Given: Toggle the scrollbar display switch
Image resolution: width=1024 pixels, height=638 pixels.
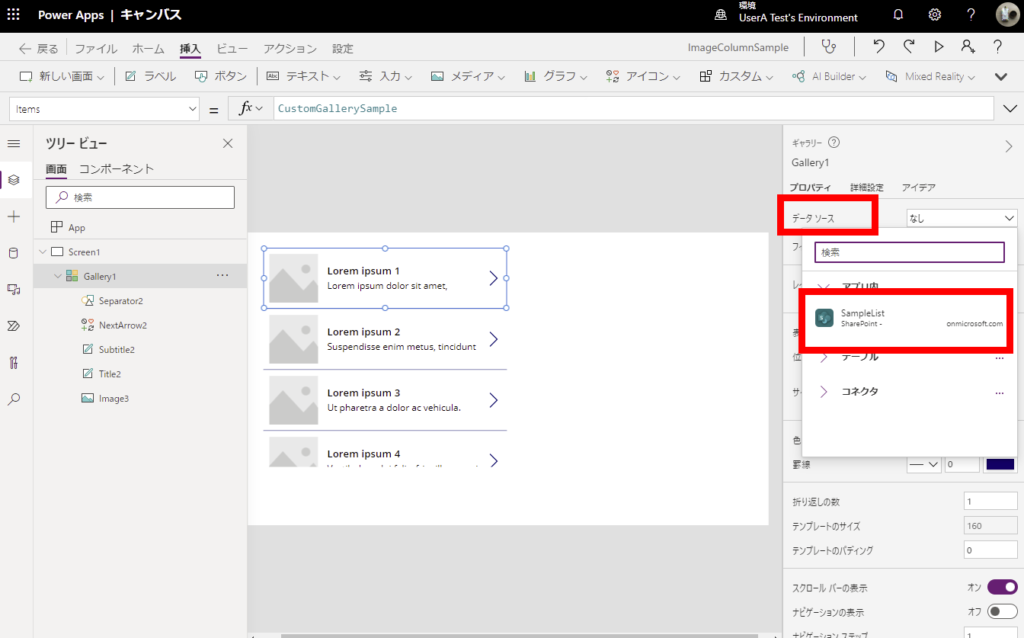Looking at the screenshot, I should point(1002,587).
